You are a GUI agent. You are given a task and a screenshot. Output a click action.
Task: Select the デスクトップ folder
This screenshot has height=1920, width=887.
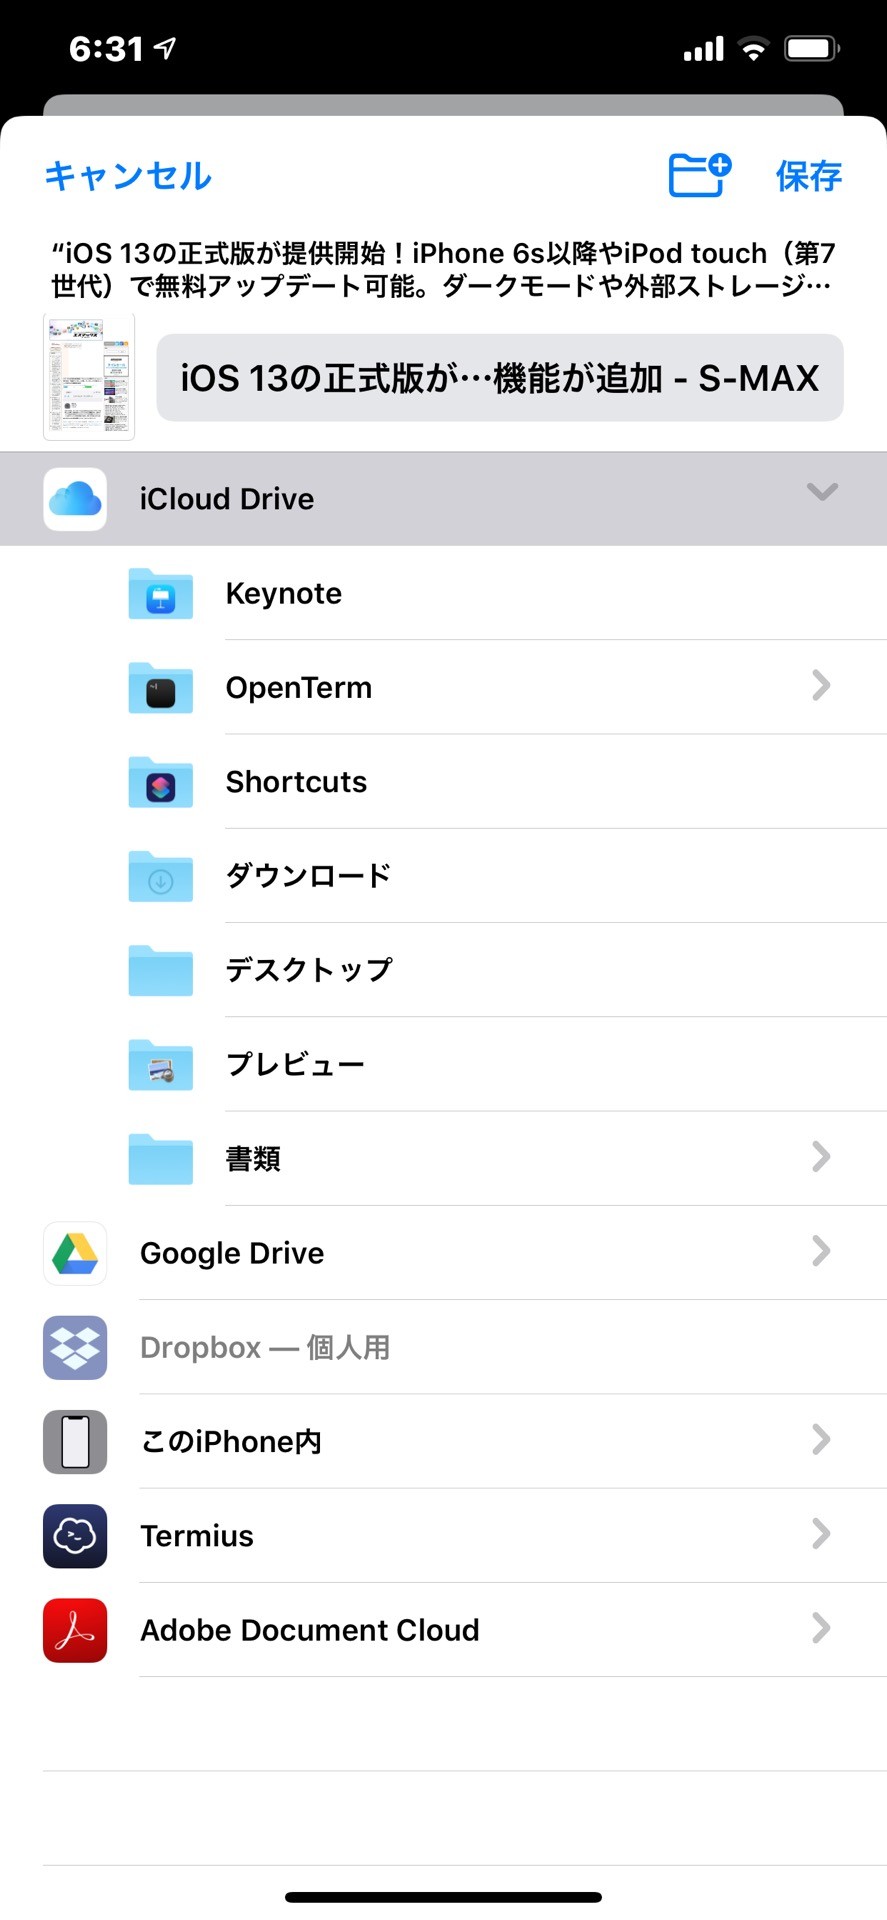click(443, 969)
